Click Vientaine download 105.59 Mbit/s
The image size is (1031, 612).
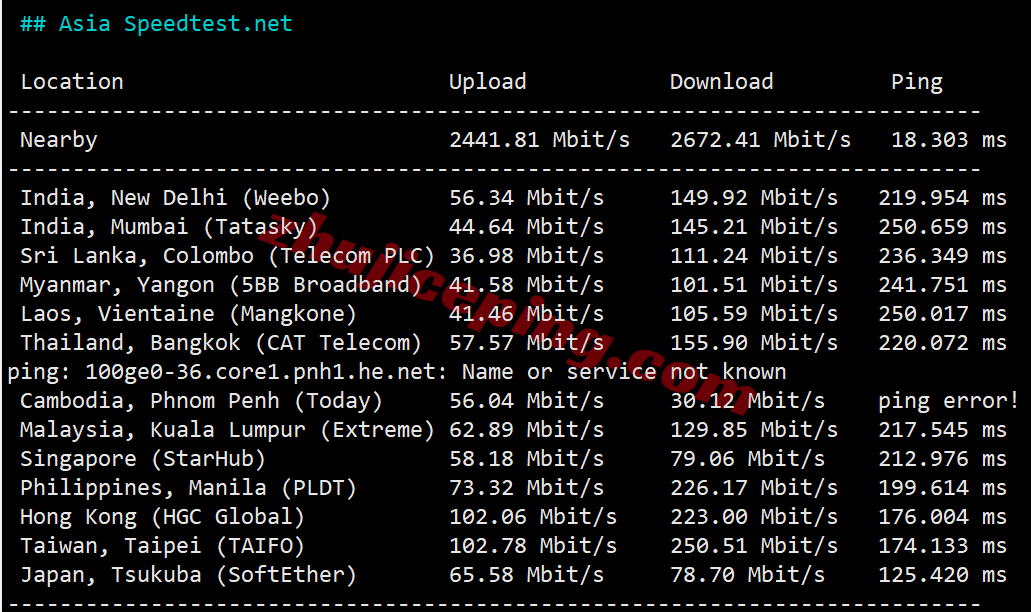coord(754,314)
